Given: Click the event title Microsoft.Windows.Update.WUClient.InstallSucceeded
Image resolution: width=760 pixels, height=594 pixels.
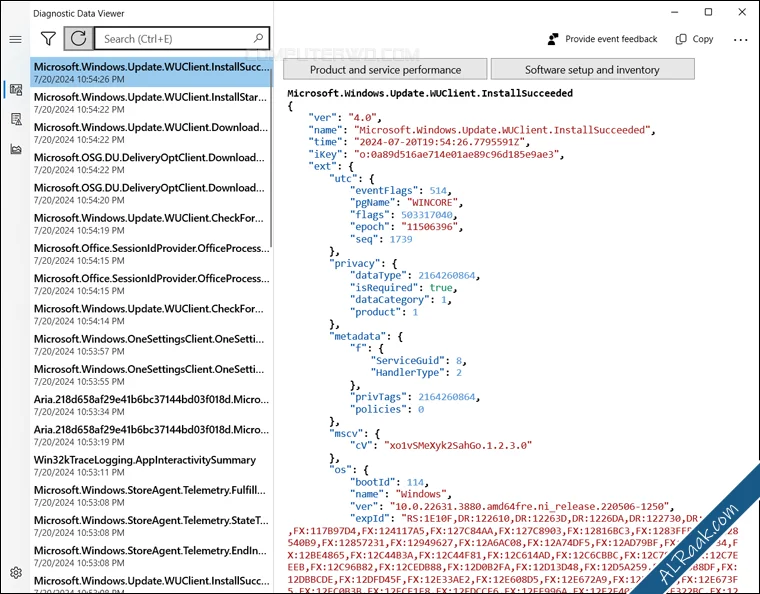Looking at the screenshot, I should [430, 93].
